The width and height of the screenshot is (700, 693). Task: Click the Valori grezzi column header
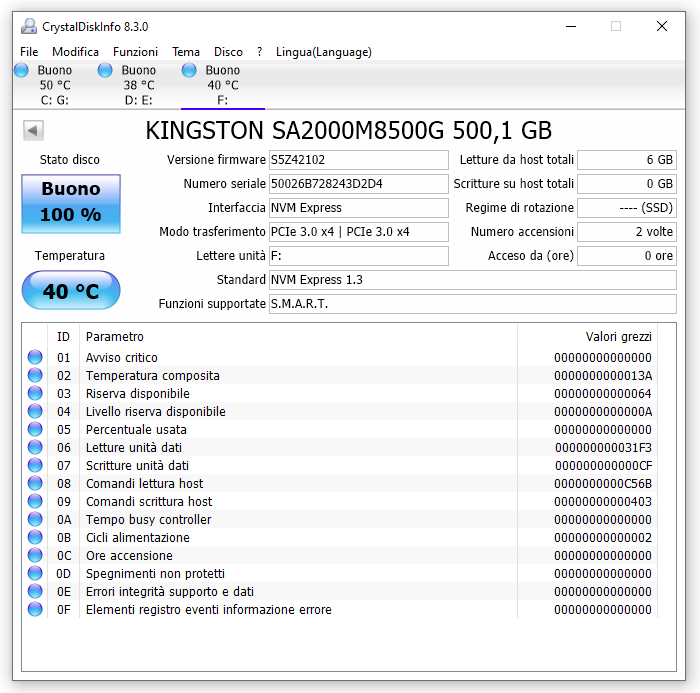588,337
